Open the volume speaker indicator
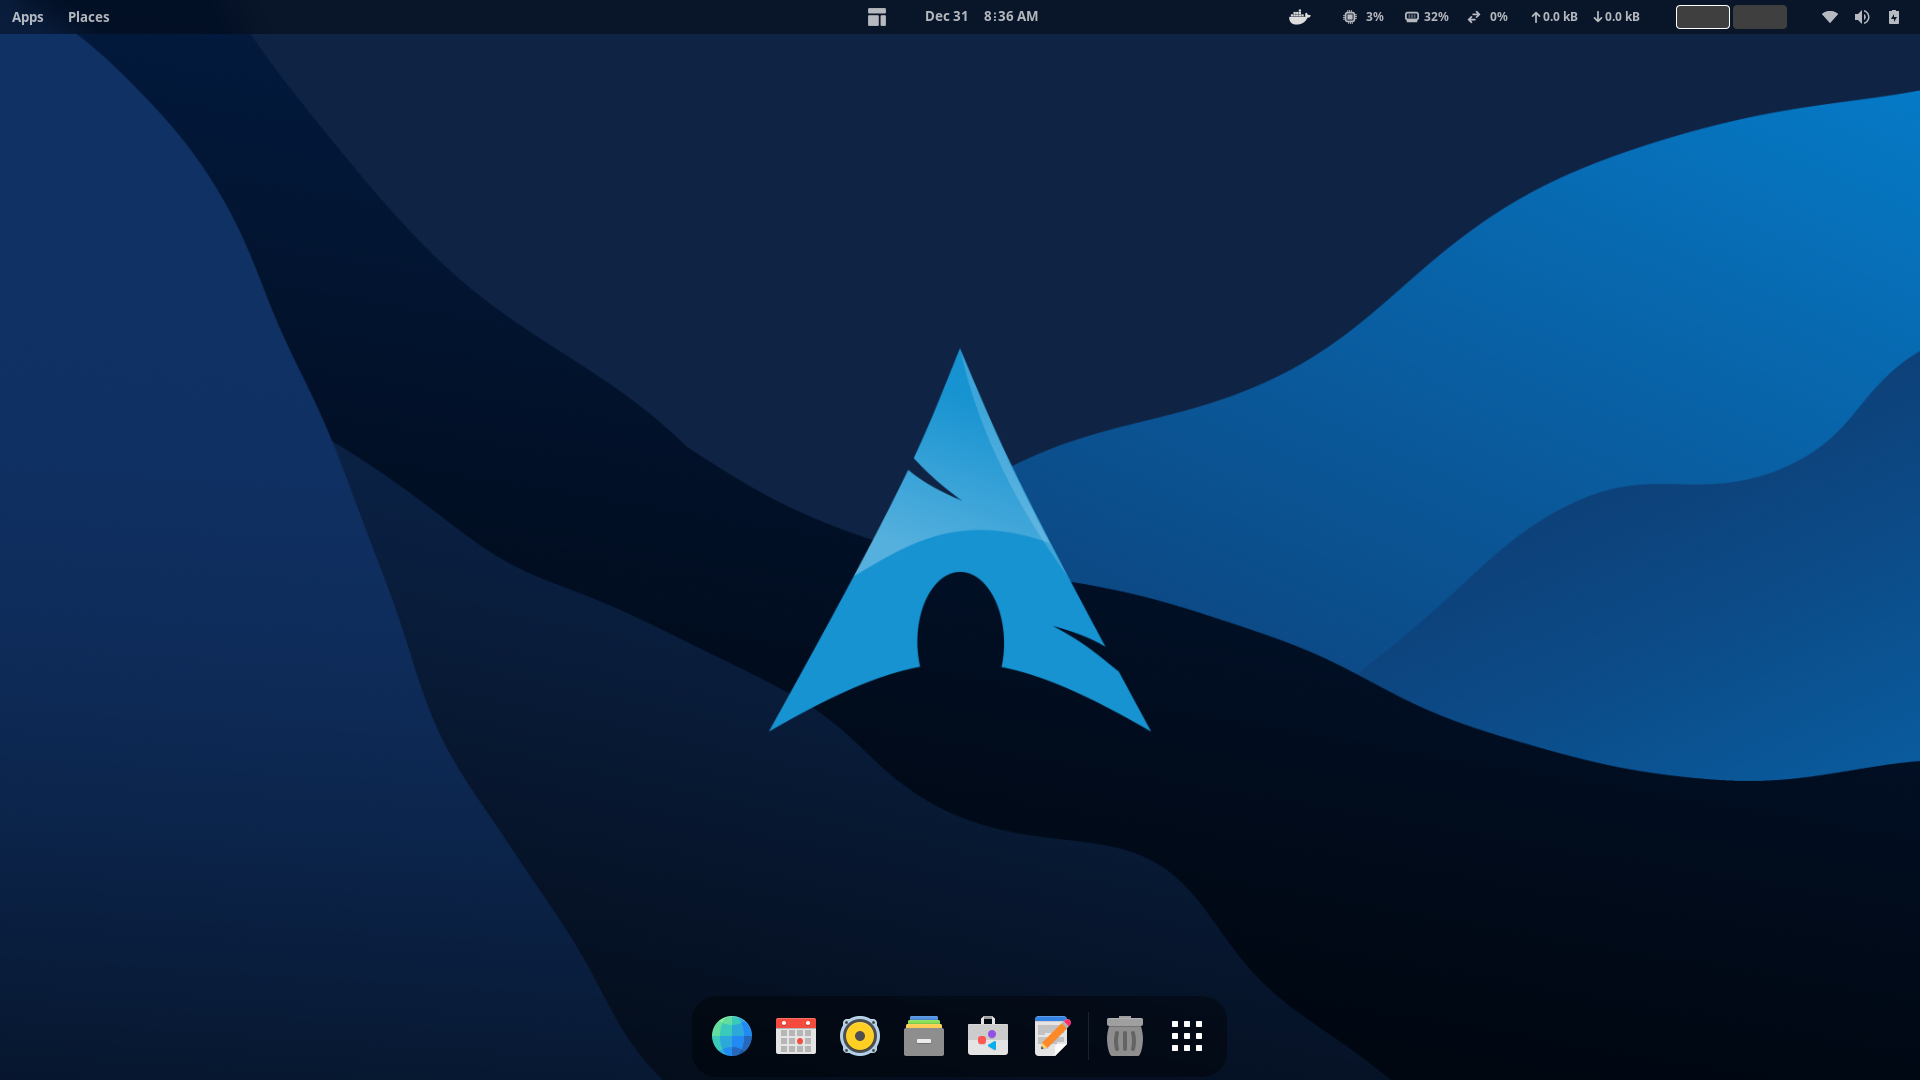Image resolution: width=1920 pixels, height=1080 pixels. [1861, 17]
